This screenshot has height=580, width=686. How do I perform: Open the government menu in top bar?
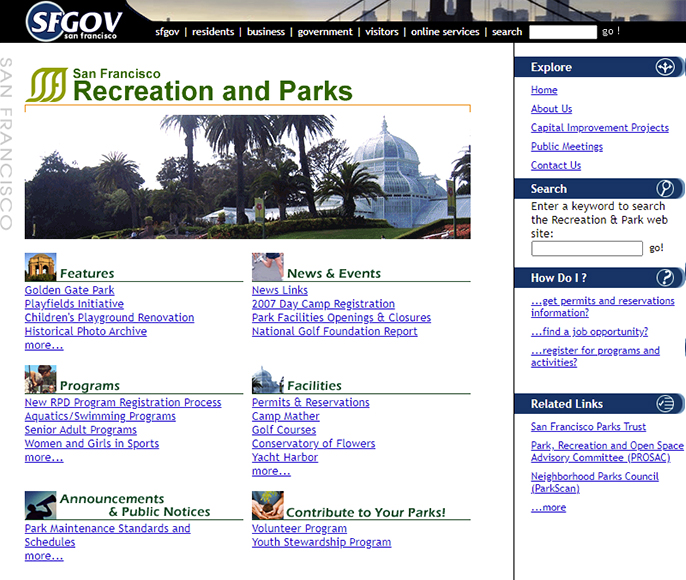(325, 32)
